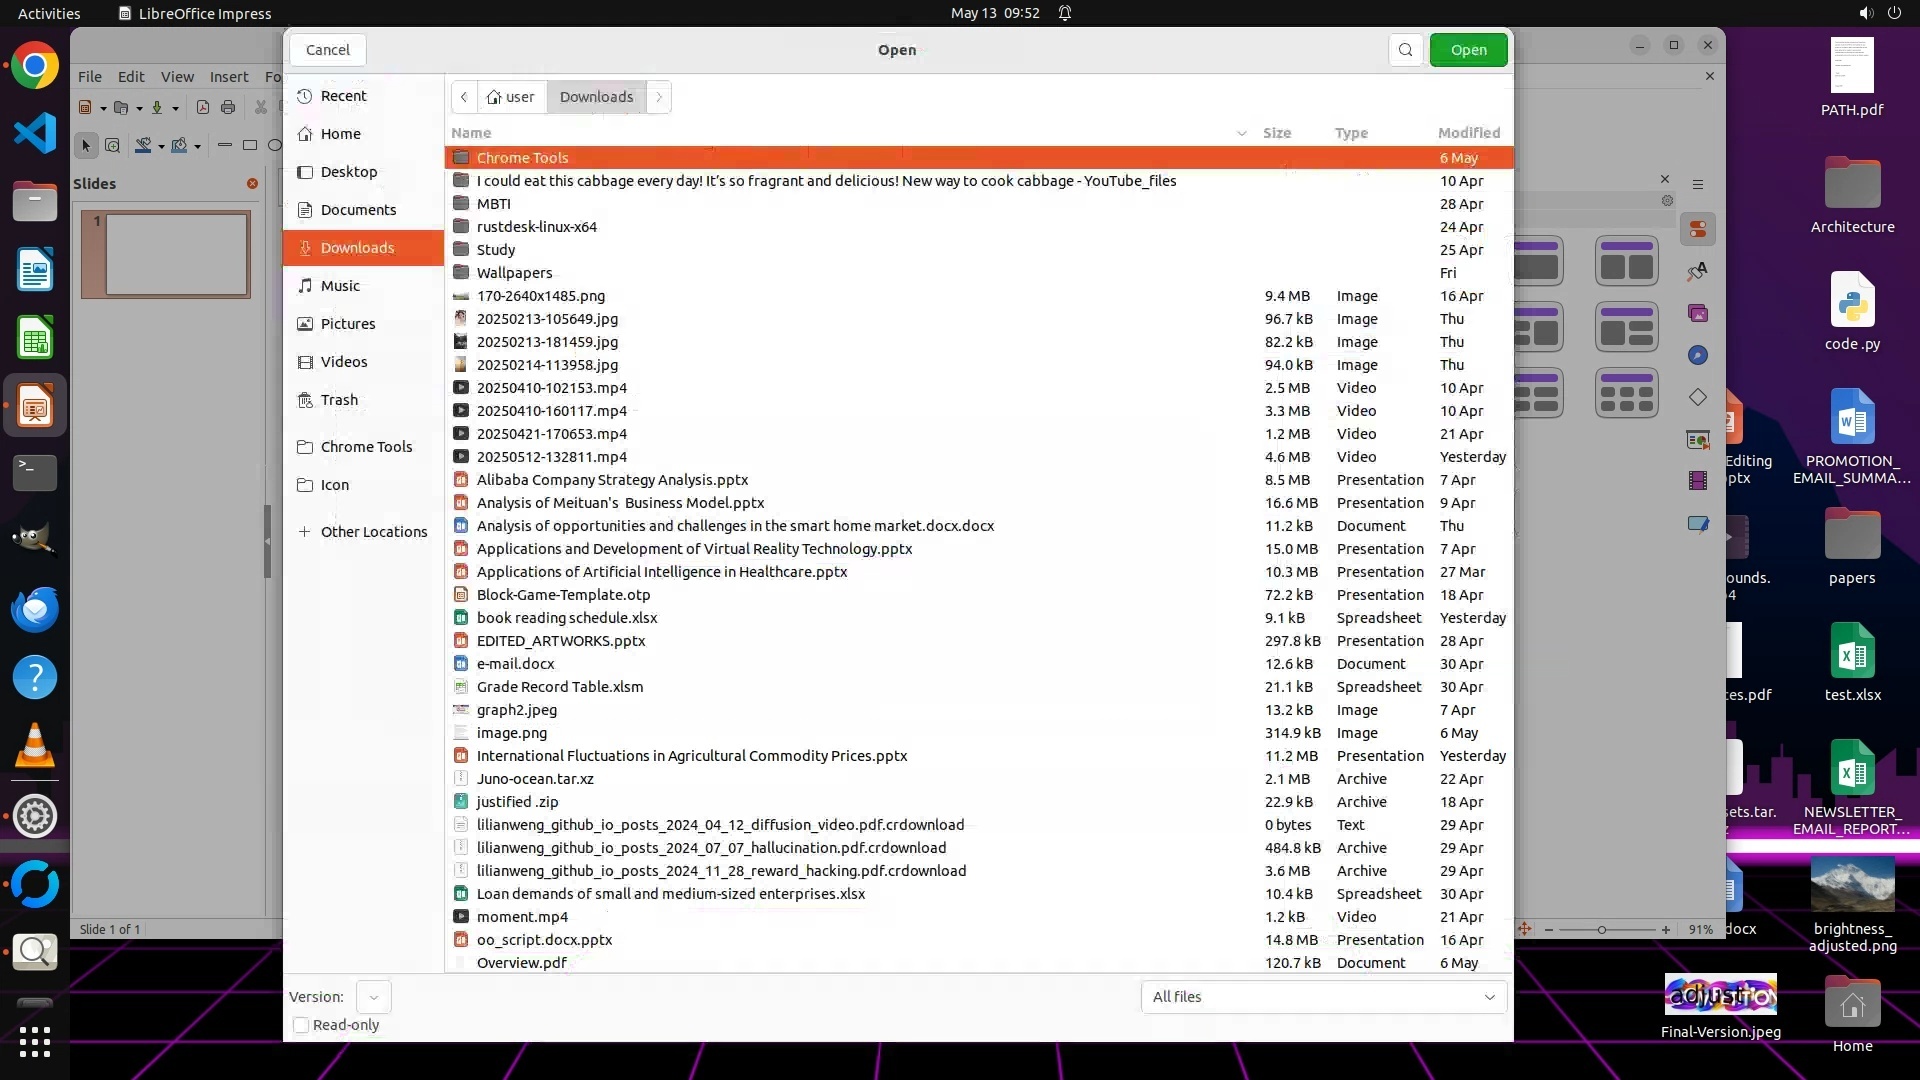
Task: Enable the Read-only checkbox
Action: tap(301, 1025)
